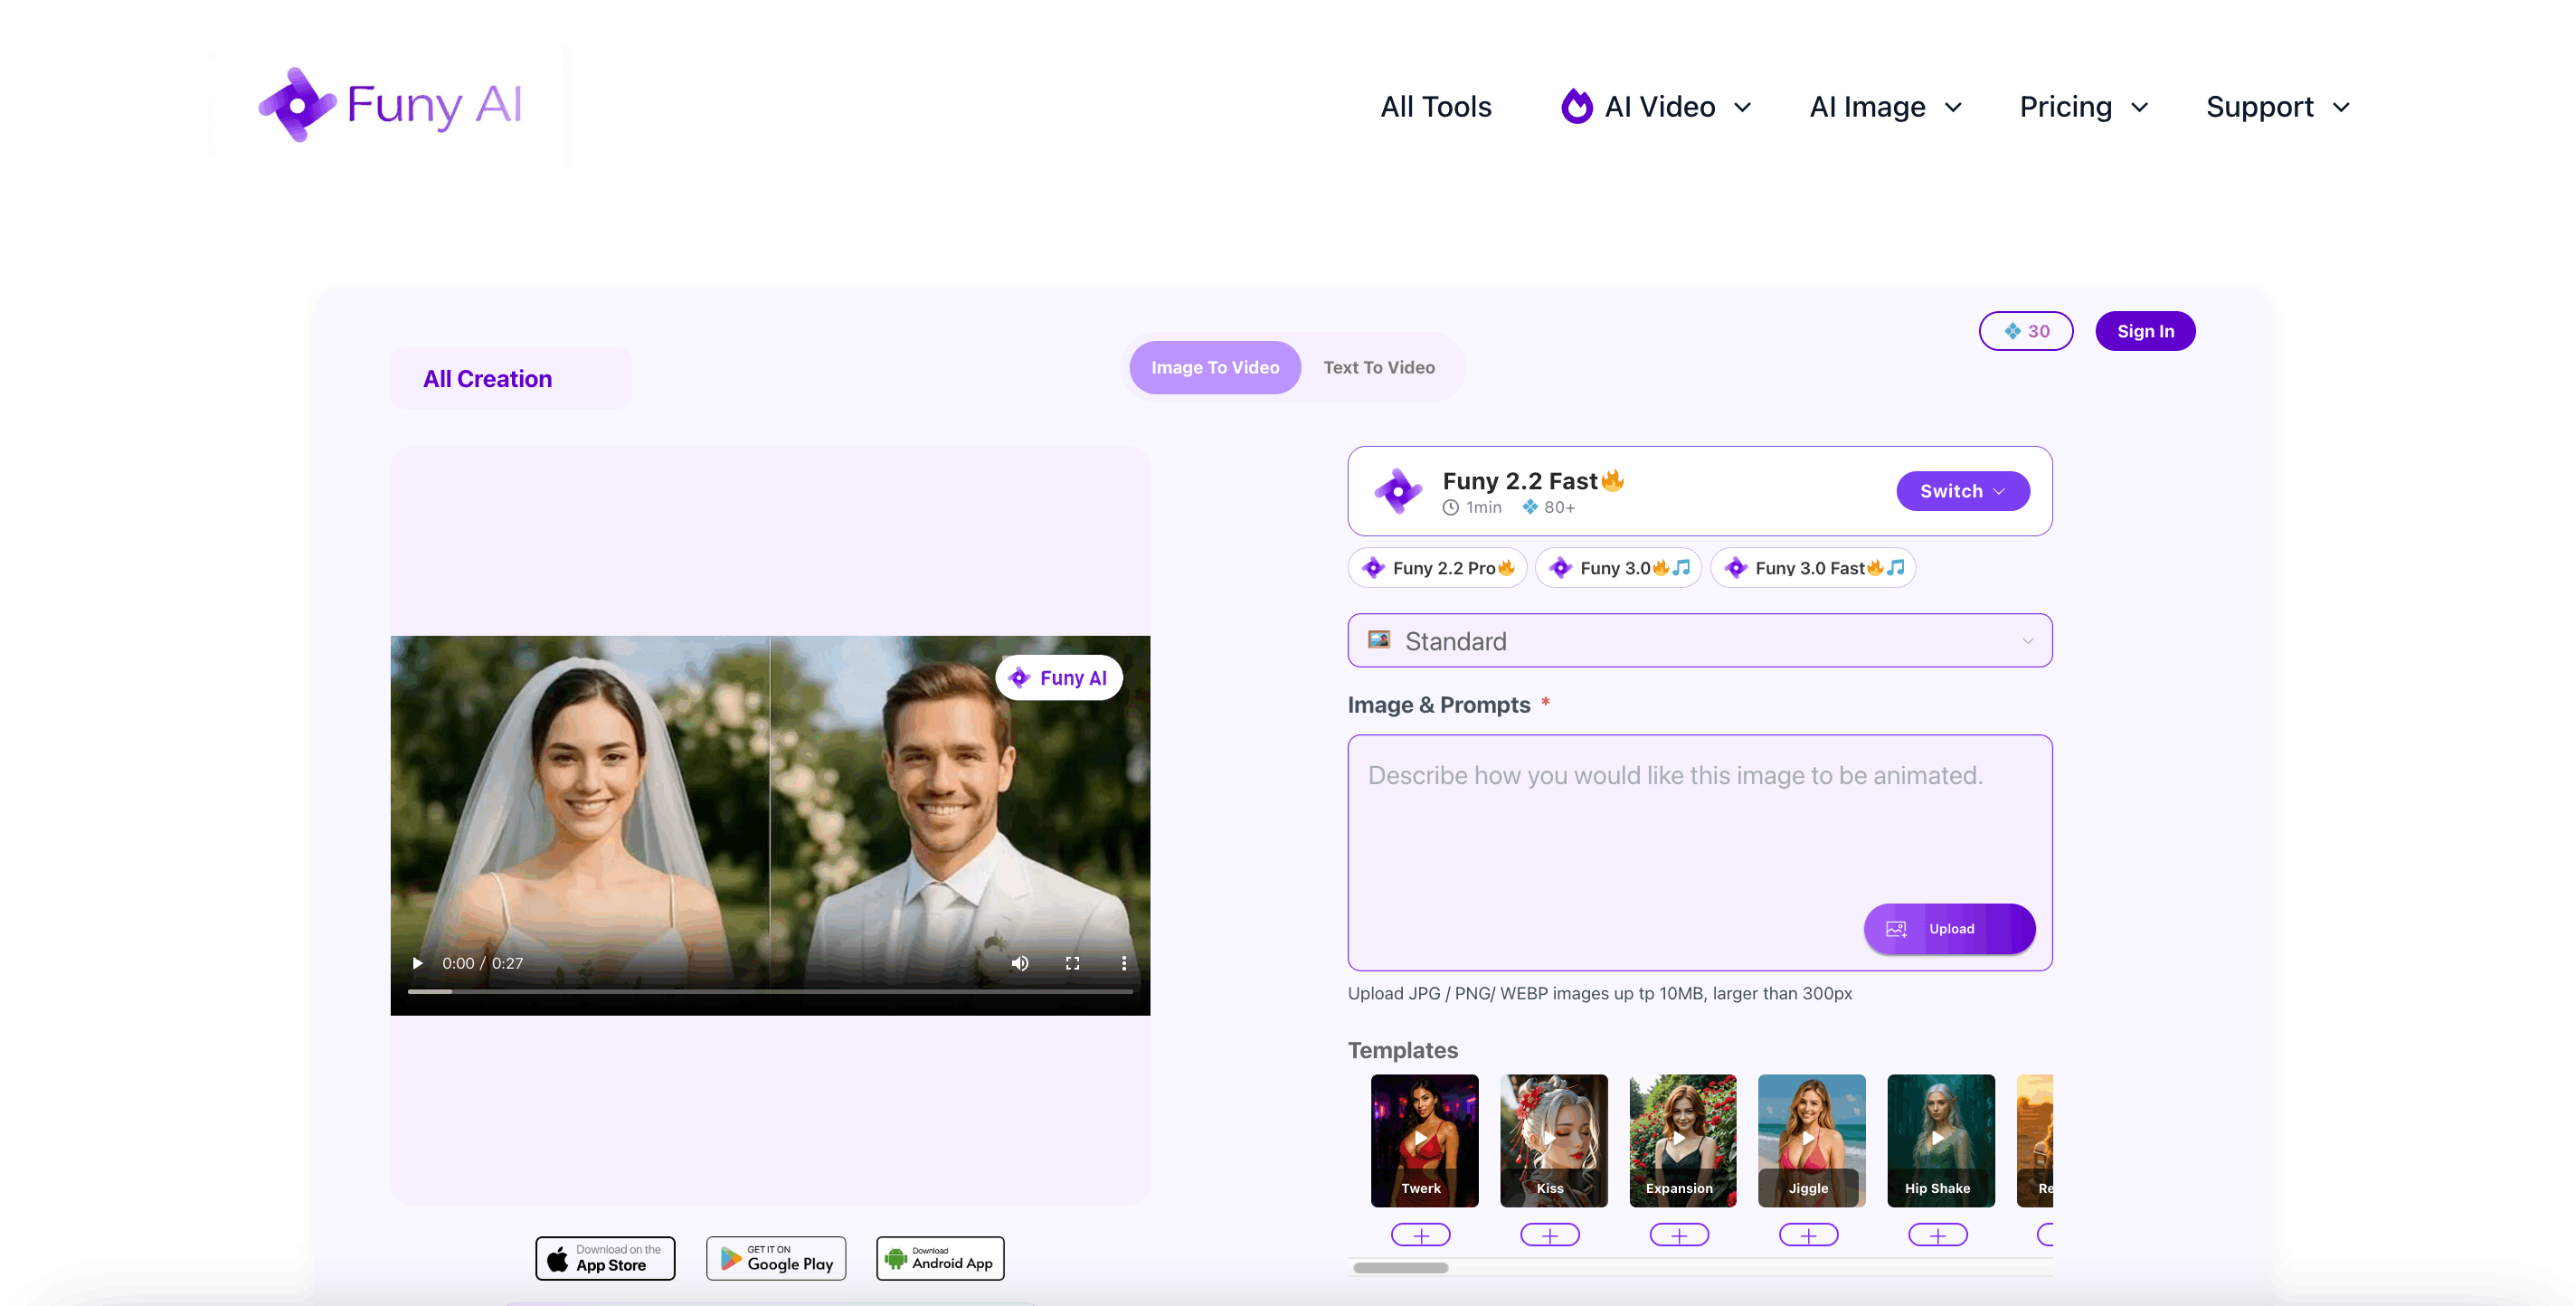This screenshot has width=2576, height=1306.
Task: Choose the Funy 2.2 Pro model
Action: point(1437,568)
